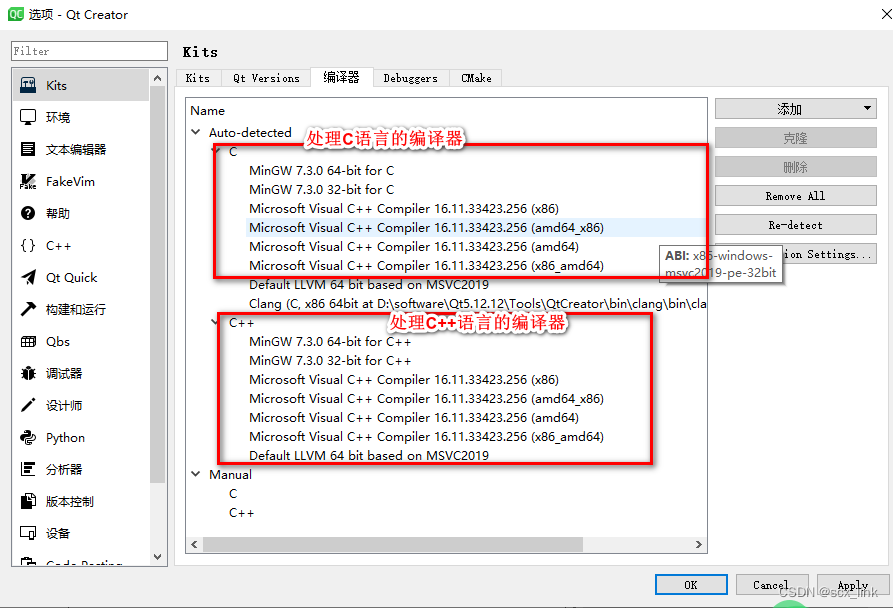
Task: Click into the Filter input field
Action: [89, 51]
